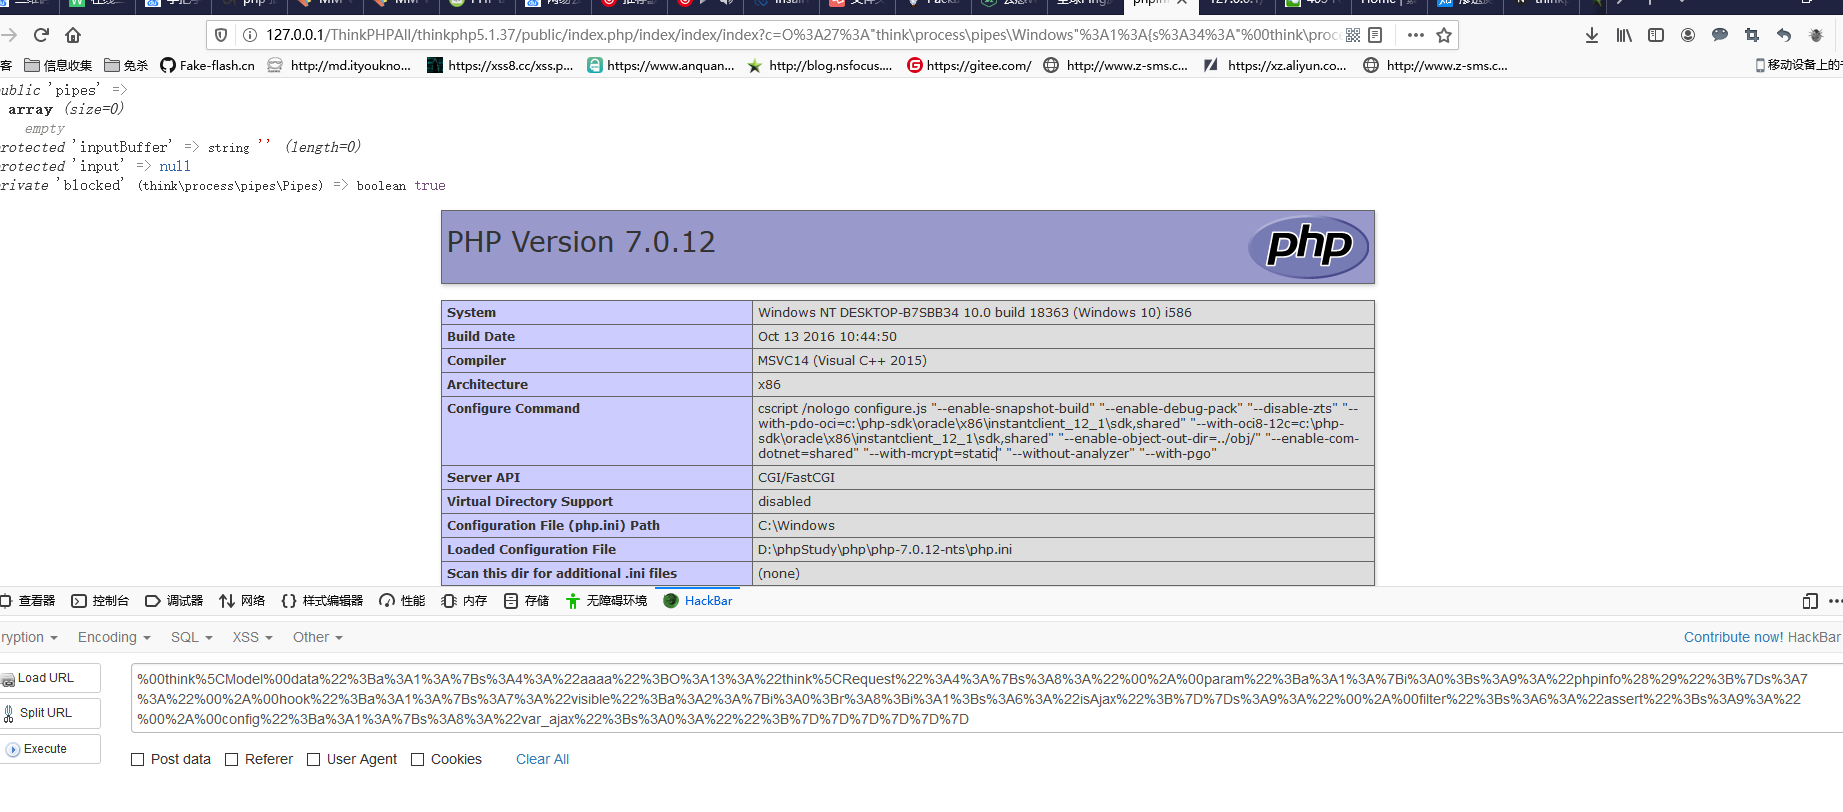Switch to the 查看器 inspector tab
The width and height of the screenshot is (1843, 812).
[x=28, y=601]
